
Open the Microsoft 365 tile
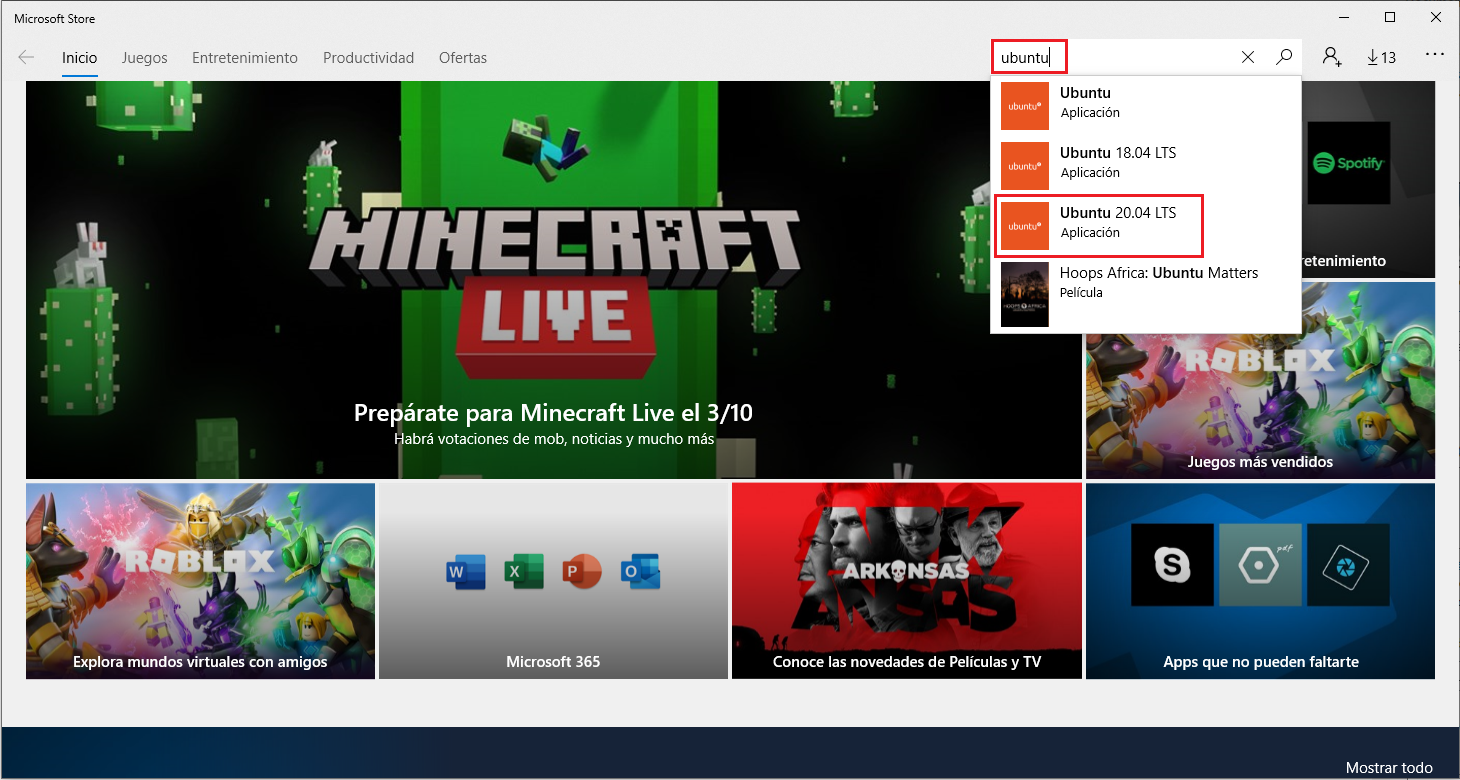(x=553, y=580)
